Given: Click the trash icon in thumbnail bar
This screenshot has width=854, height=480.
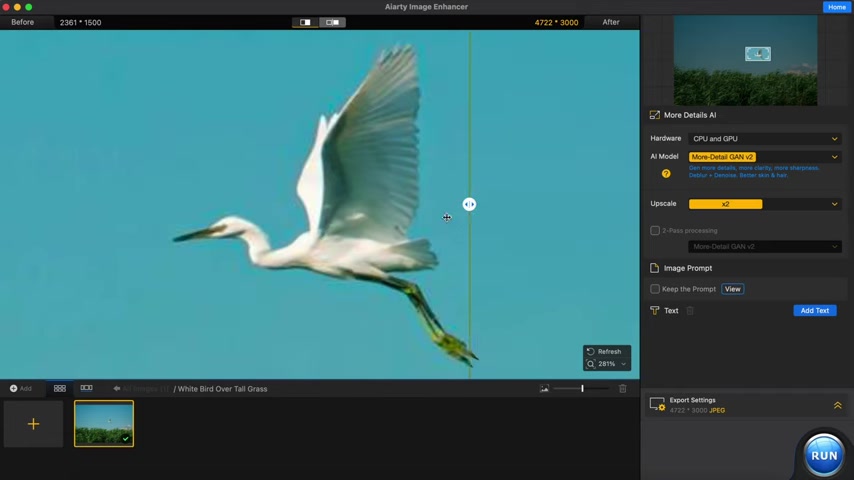Looking at the screenshot, I should (x=623, y=388).
